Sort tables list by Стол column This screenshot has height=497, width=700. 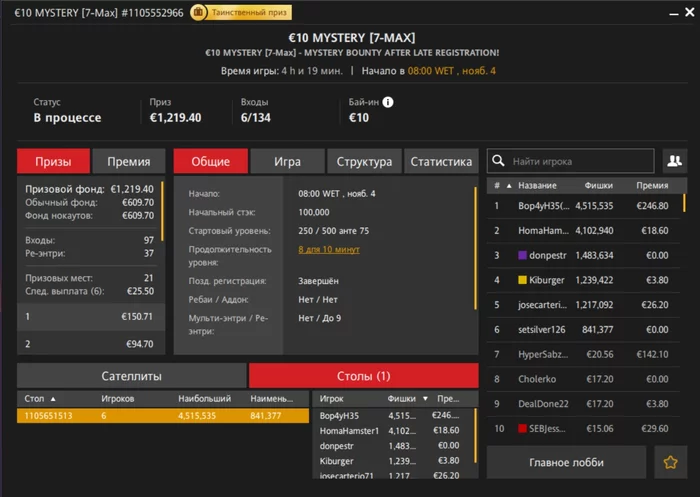(37, 397)
